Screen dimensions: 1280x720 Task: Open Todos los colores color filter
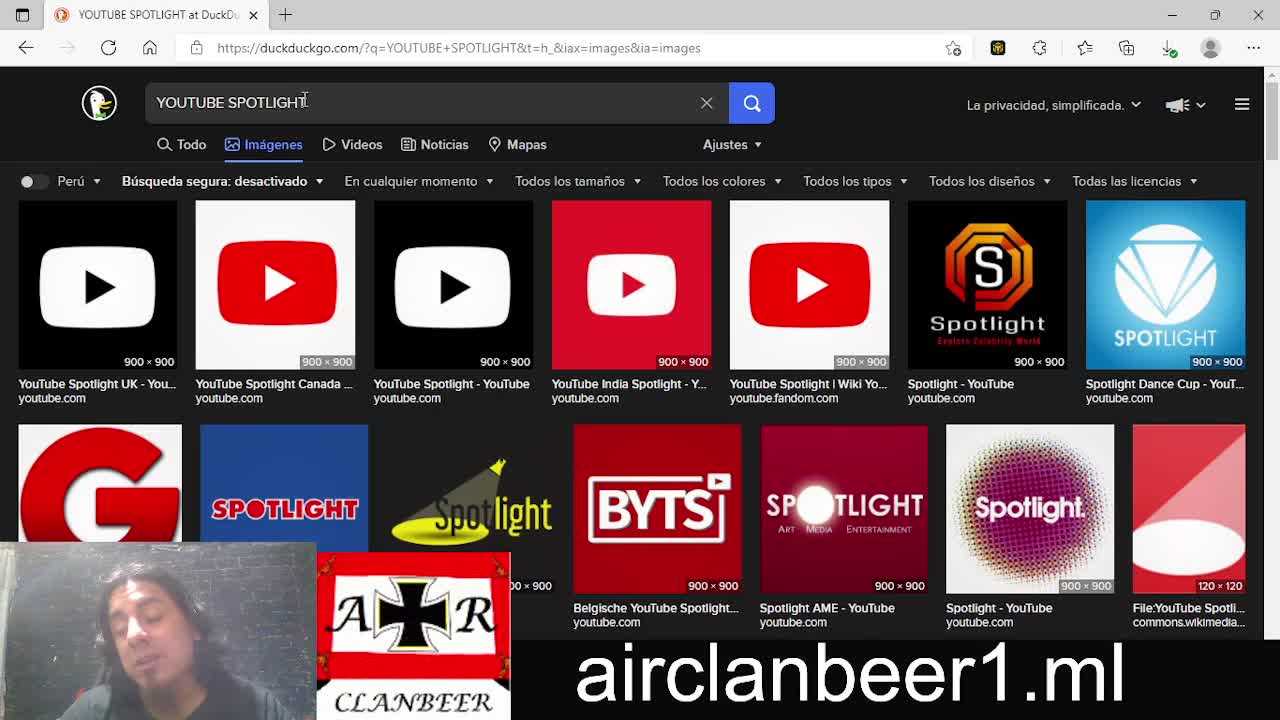(722, 181)
